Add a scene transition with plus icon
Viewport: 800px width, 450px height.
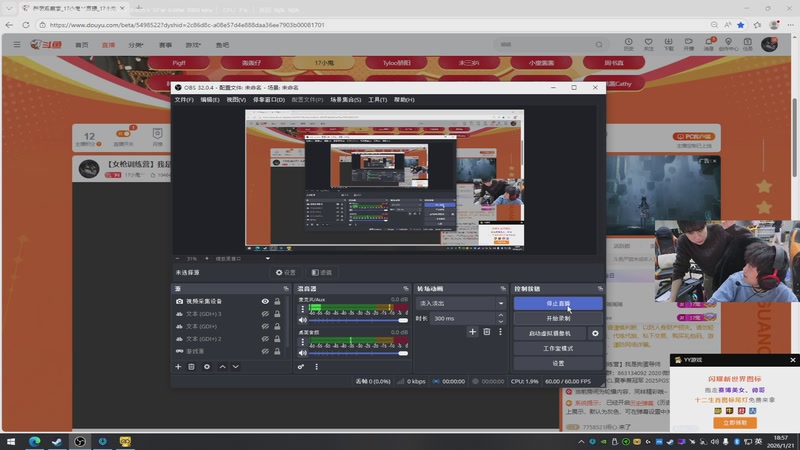coord(472,332)
